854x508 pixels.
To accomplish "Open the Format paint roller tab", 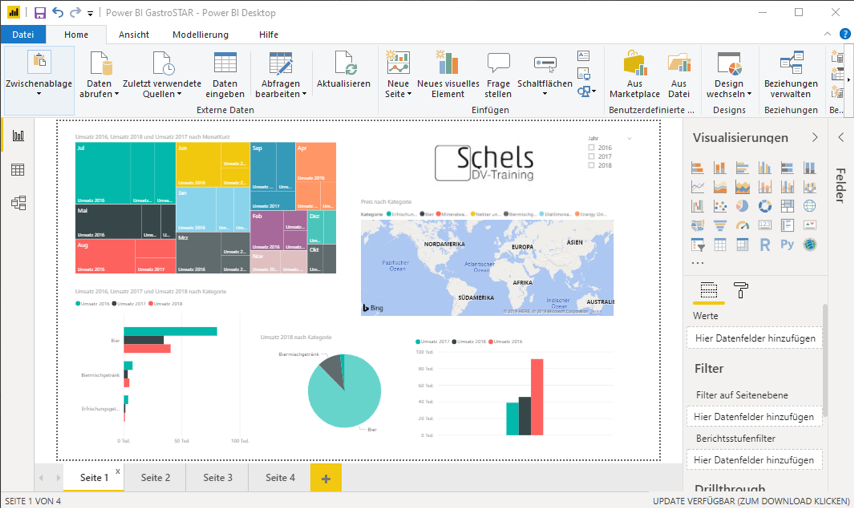I will 741,291.
